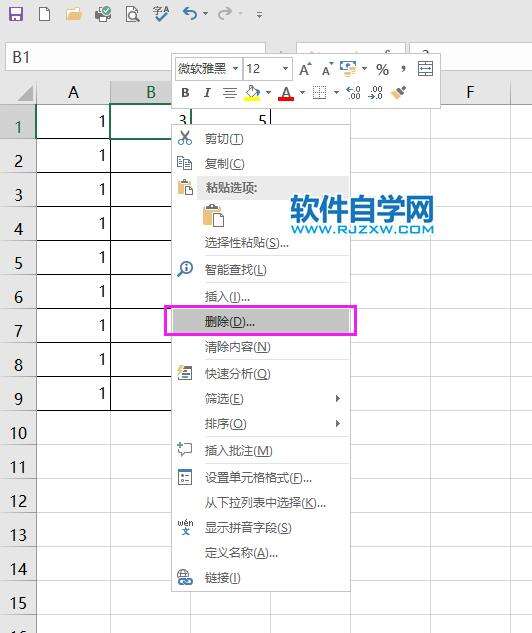Undo the last action
This screenshot has width=532, height=633.
[x=190, y=14]
